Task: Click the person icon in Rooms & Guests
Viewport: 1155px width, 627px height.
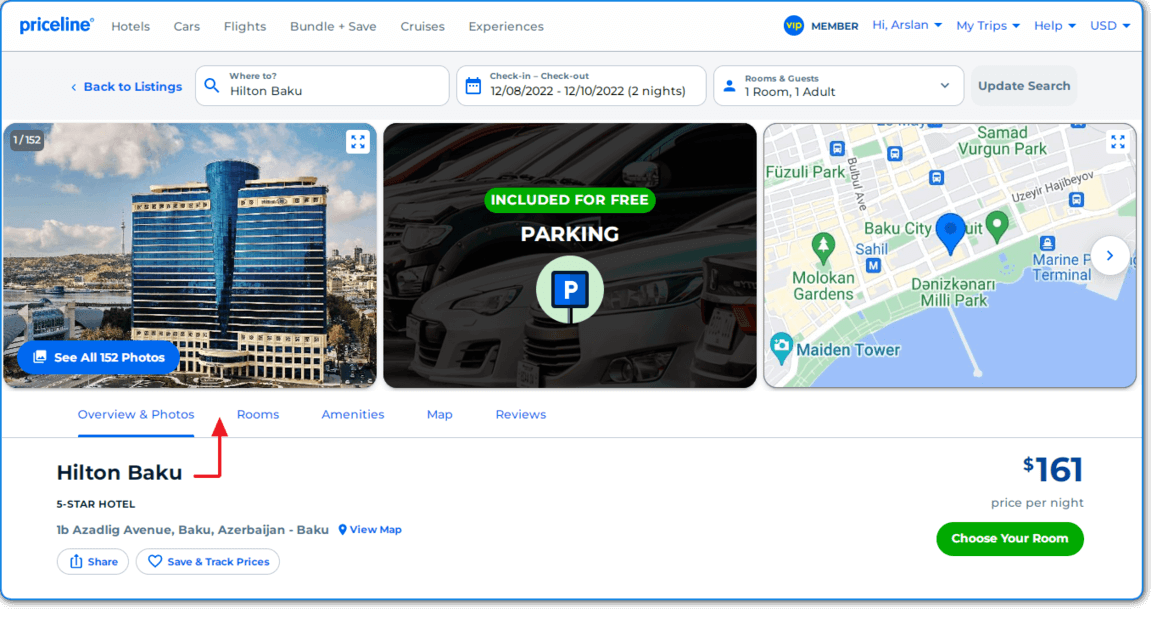Action: [729, 85]
